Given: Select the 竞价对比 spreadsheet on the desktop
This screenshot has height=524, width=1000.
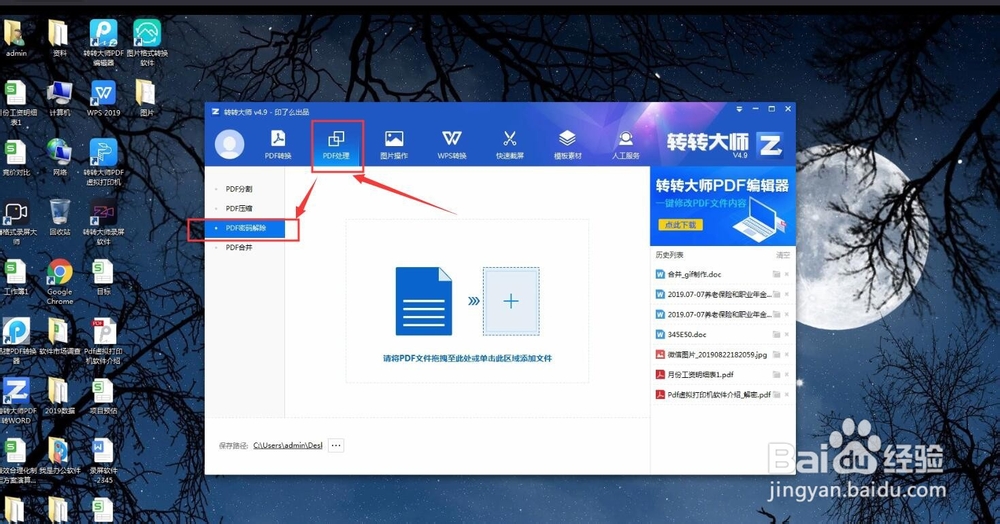Looking at the screenshot, I should coord(15,157).
